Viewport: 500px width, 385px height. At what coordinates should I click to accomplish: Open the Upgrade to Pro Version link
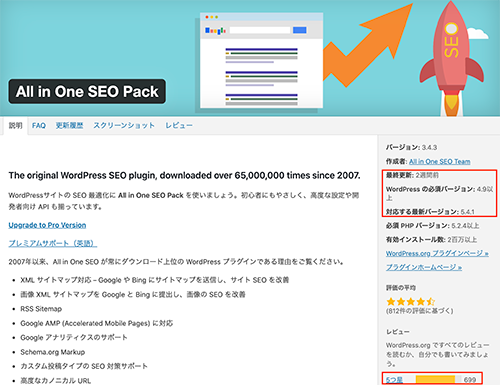(47, 225)
